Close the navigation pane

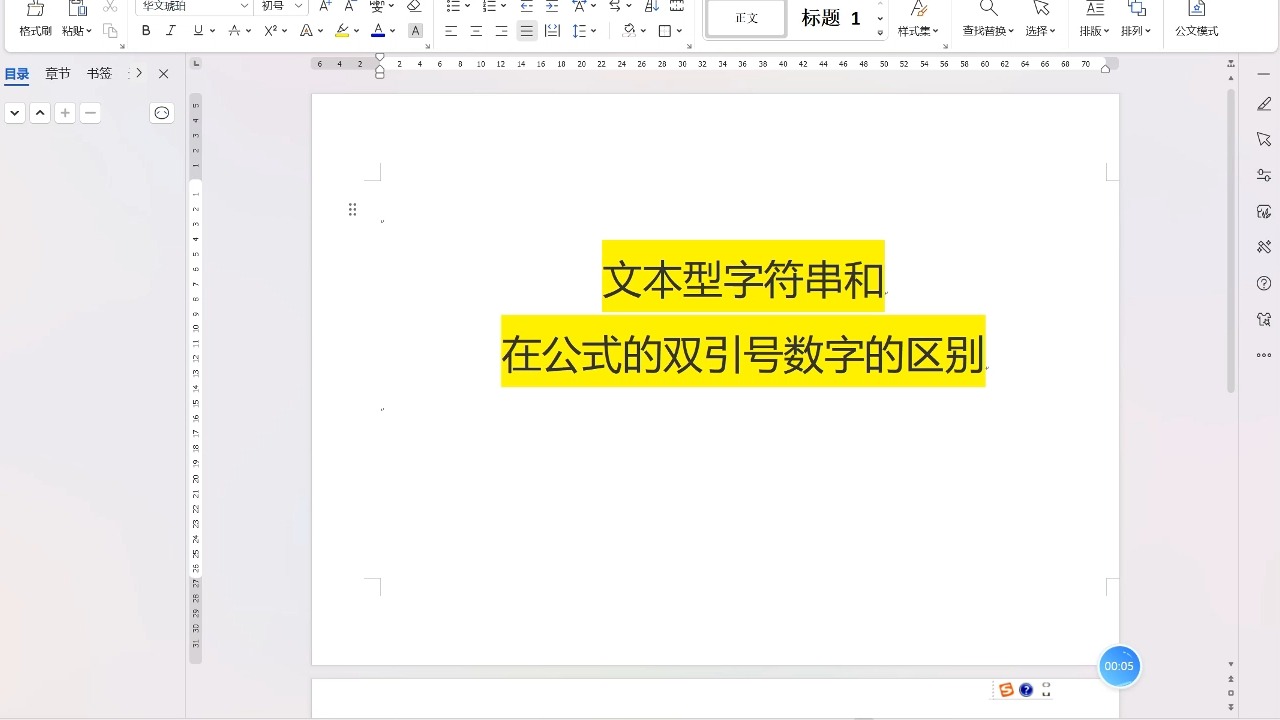click(x=164, y=74)
